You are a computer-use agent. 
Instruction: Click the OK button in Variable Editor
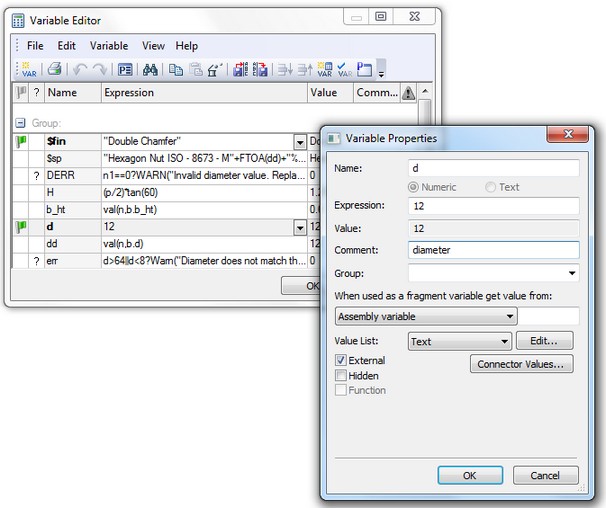301,286
